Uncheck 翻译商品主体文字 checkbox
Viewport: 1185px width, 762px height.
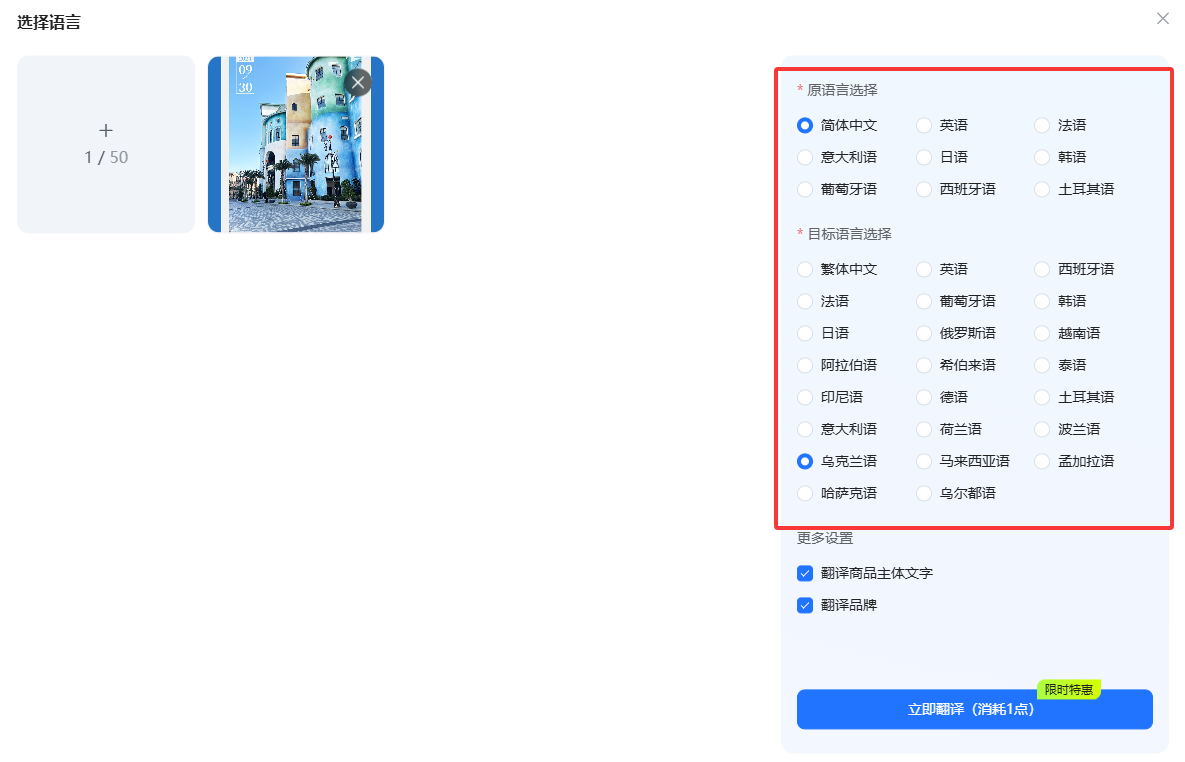tap(805, 573)
